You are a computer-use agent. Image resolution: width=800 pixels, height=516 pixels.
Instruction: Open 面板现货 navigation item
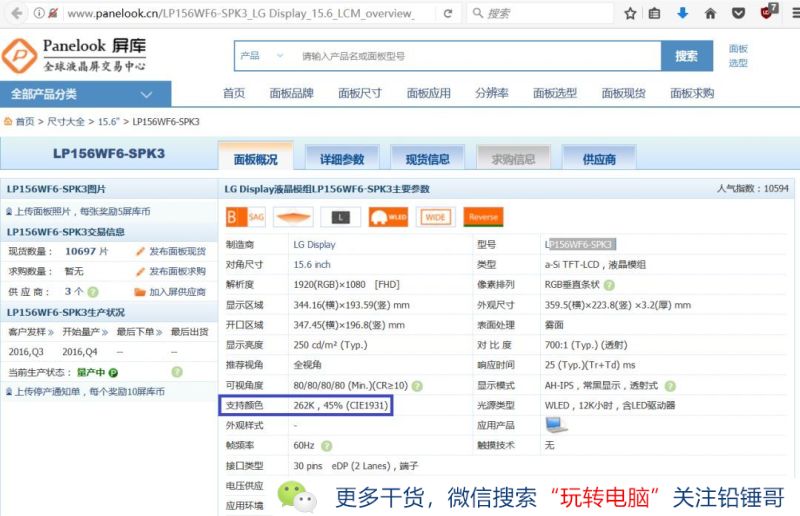point(623,93)
